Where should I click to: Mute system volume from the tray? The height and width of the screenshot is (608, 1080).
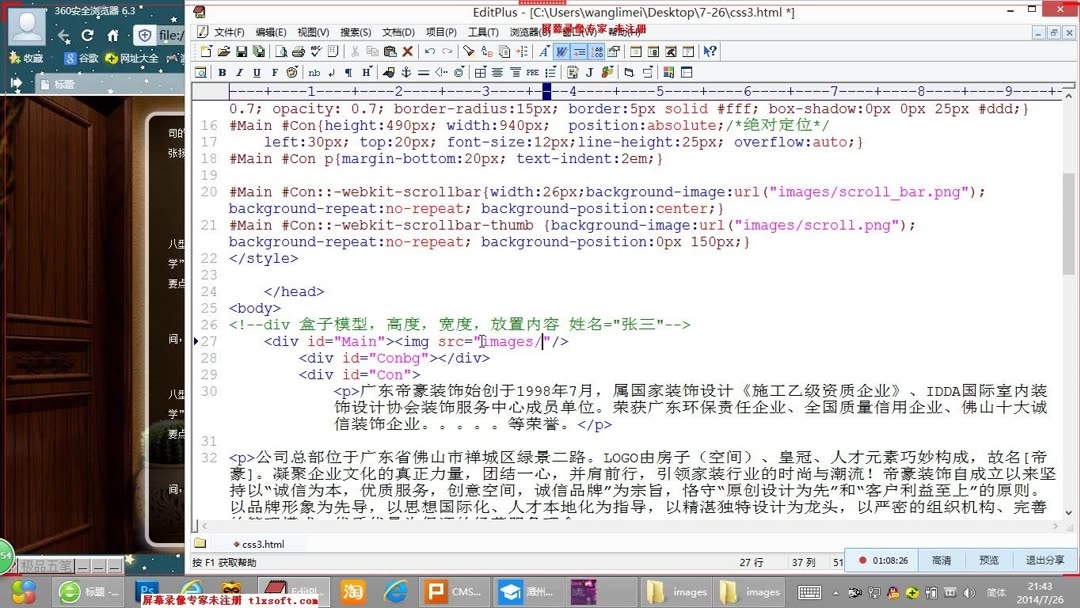(968, 593)
